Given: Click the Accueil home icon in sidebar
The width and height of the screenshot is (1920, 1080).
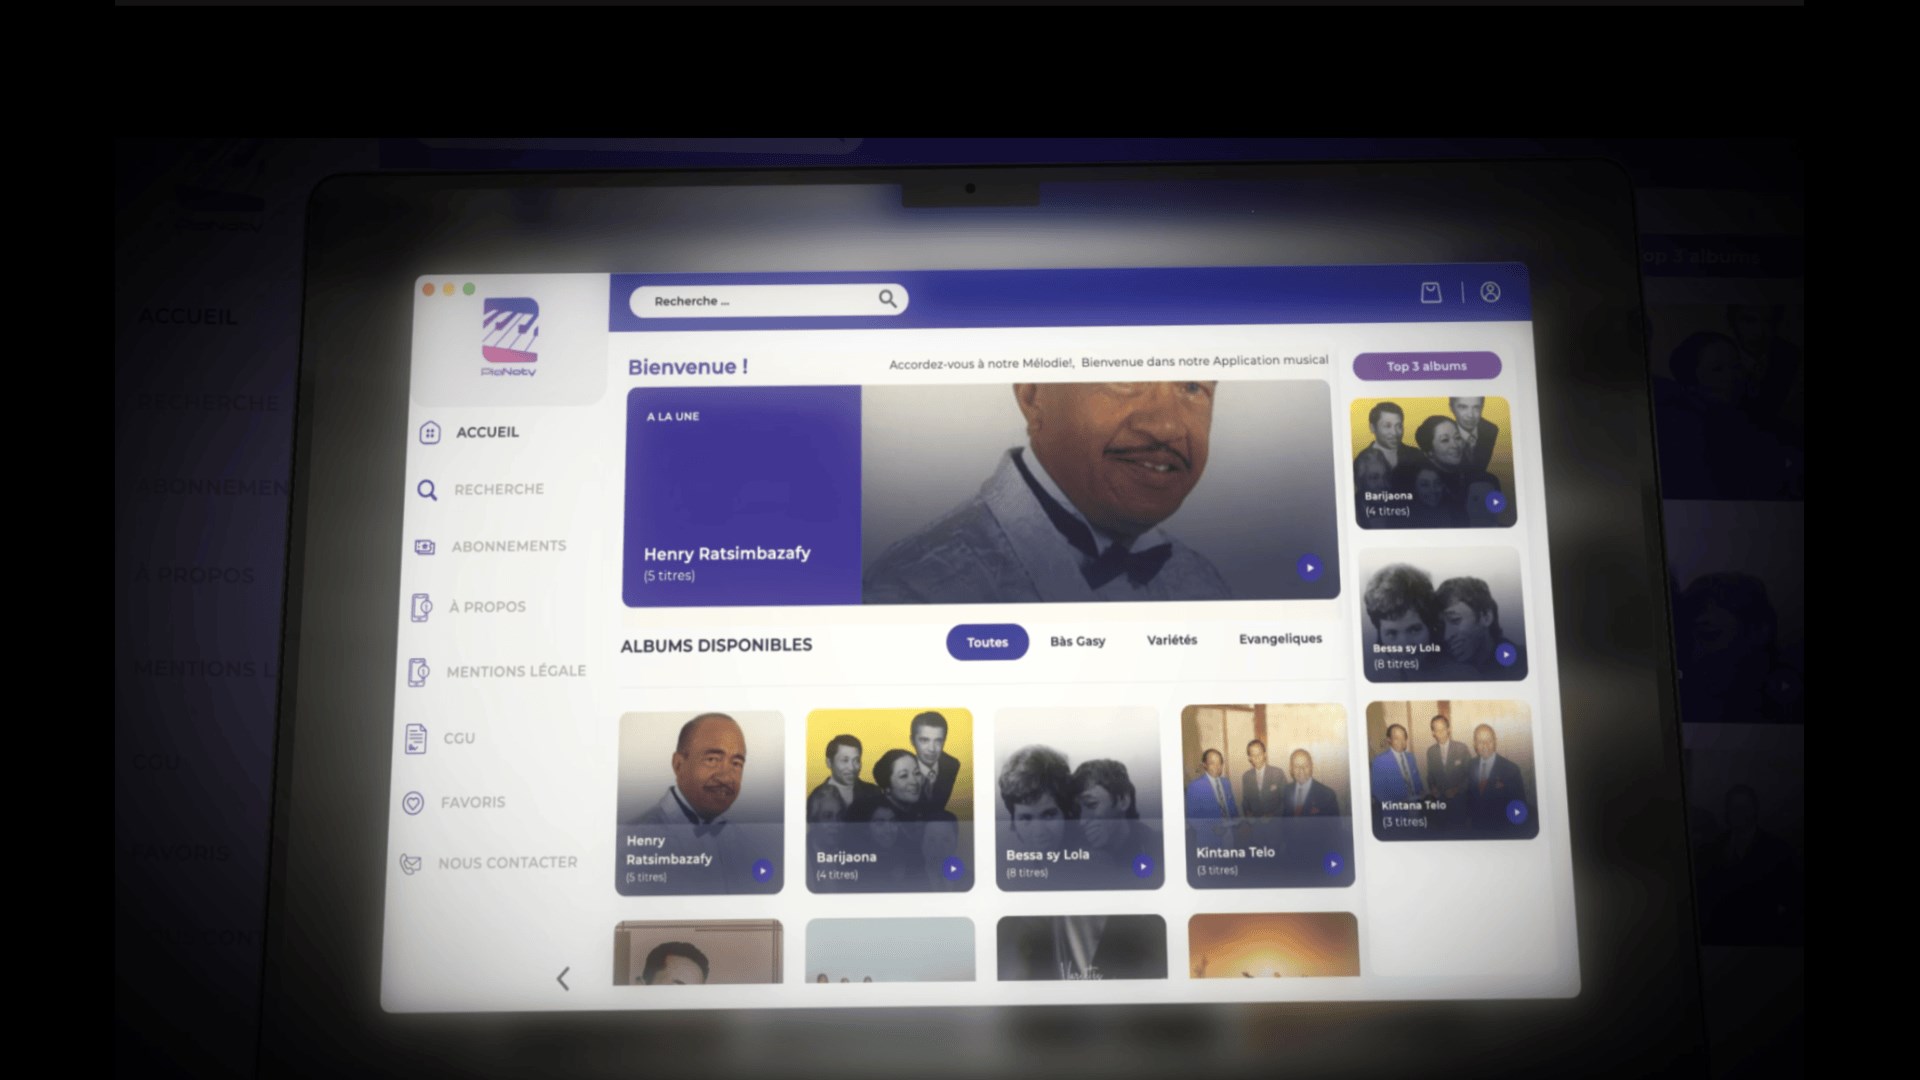Looking at the screenshot, I should point(430,433).
